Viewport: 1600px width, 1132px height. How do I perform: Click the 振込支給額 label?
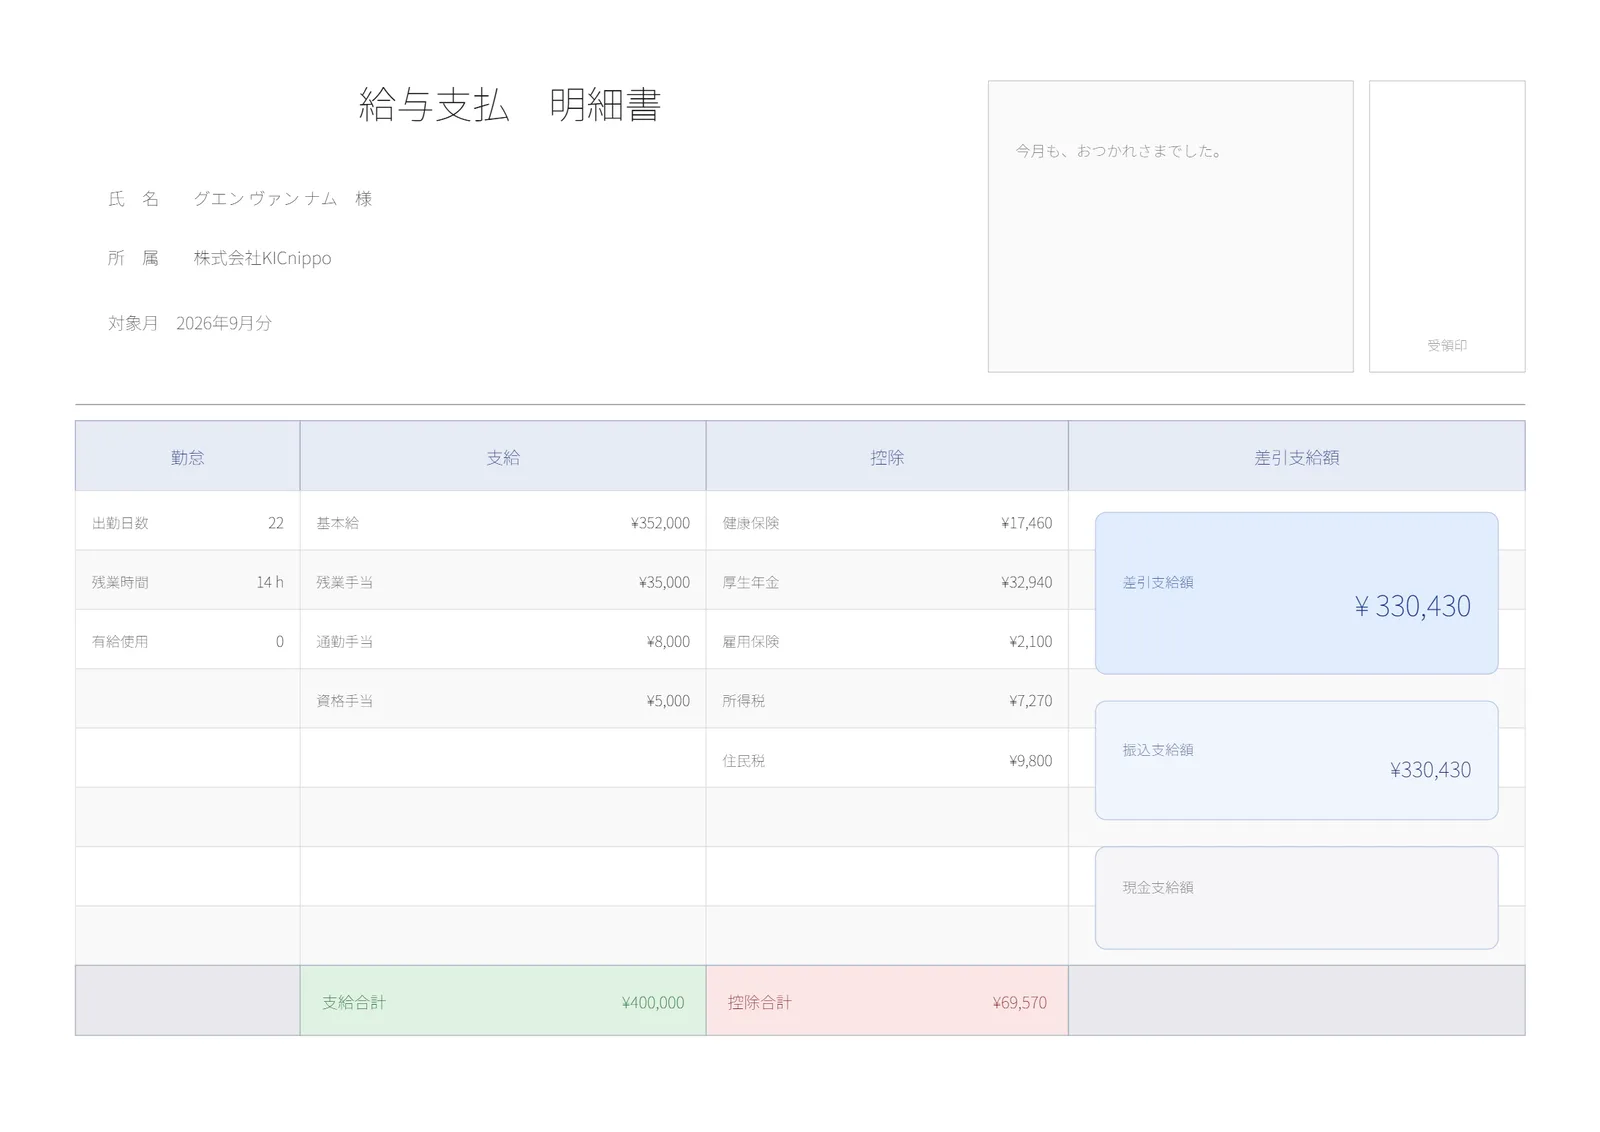(x=1158, y=750)
